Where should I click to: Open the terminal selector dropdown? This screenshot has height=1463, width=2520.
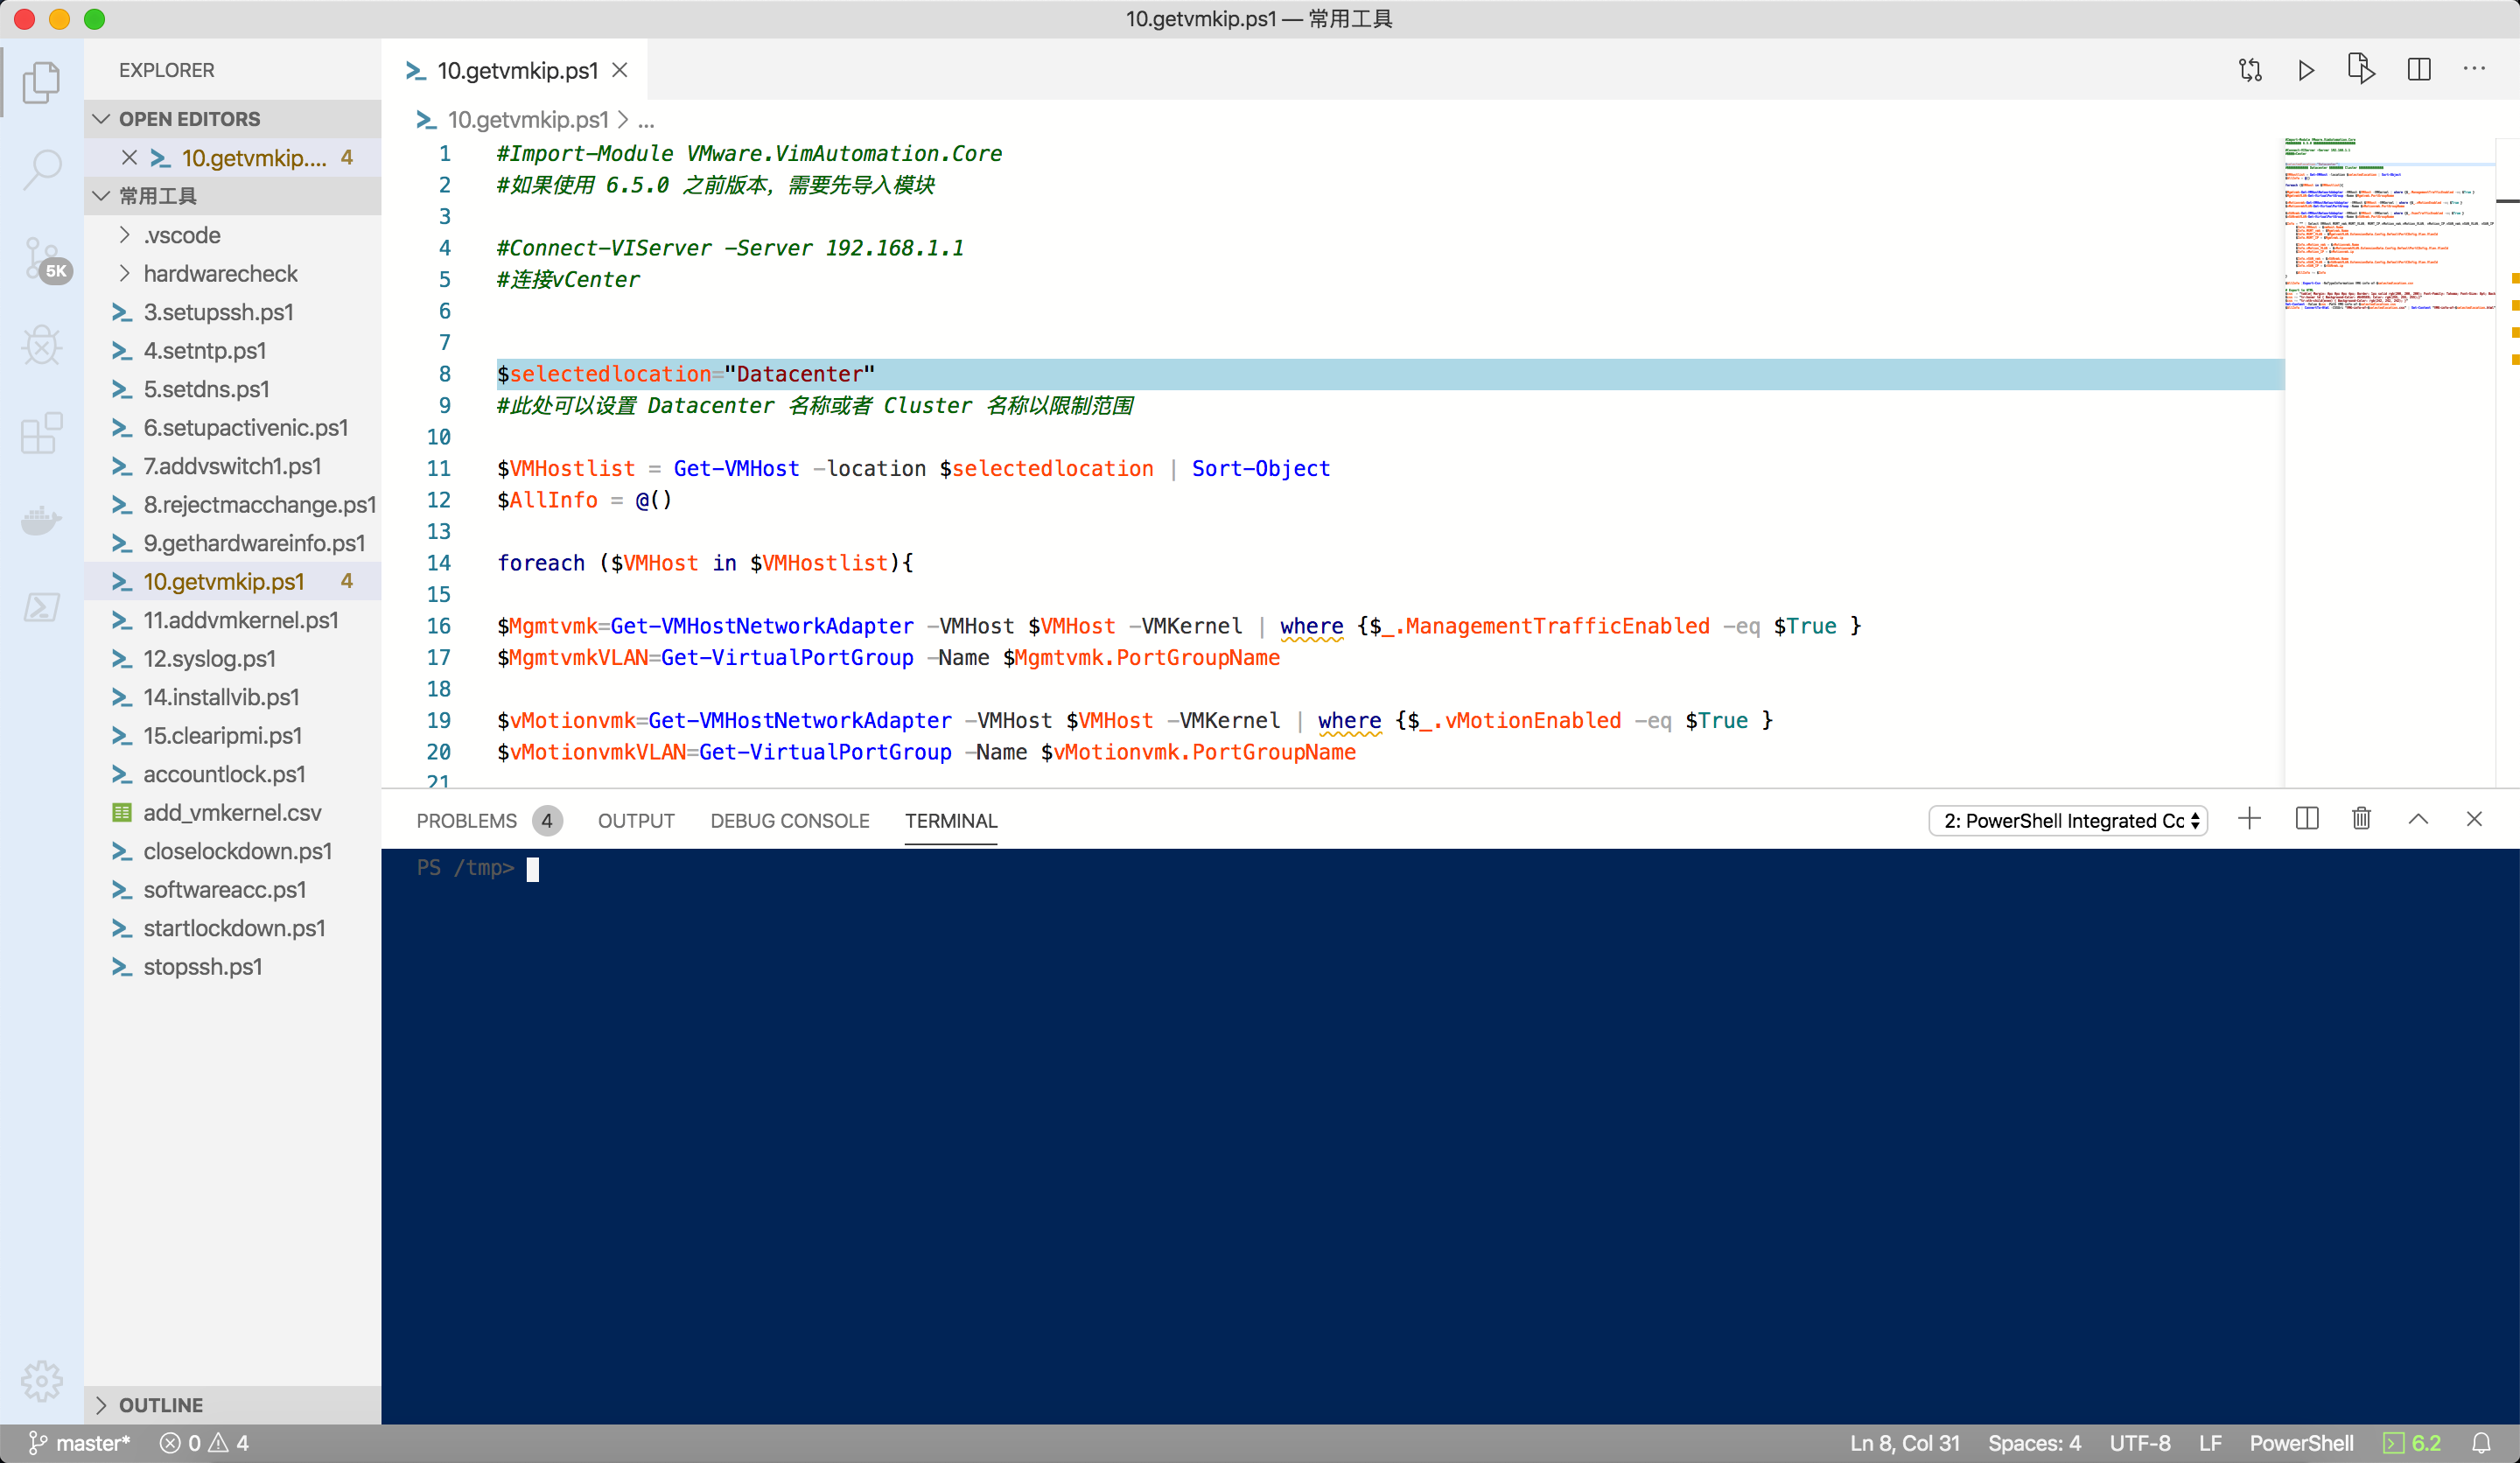click(2068, 821)
